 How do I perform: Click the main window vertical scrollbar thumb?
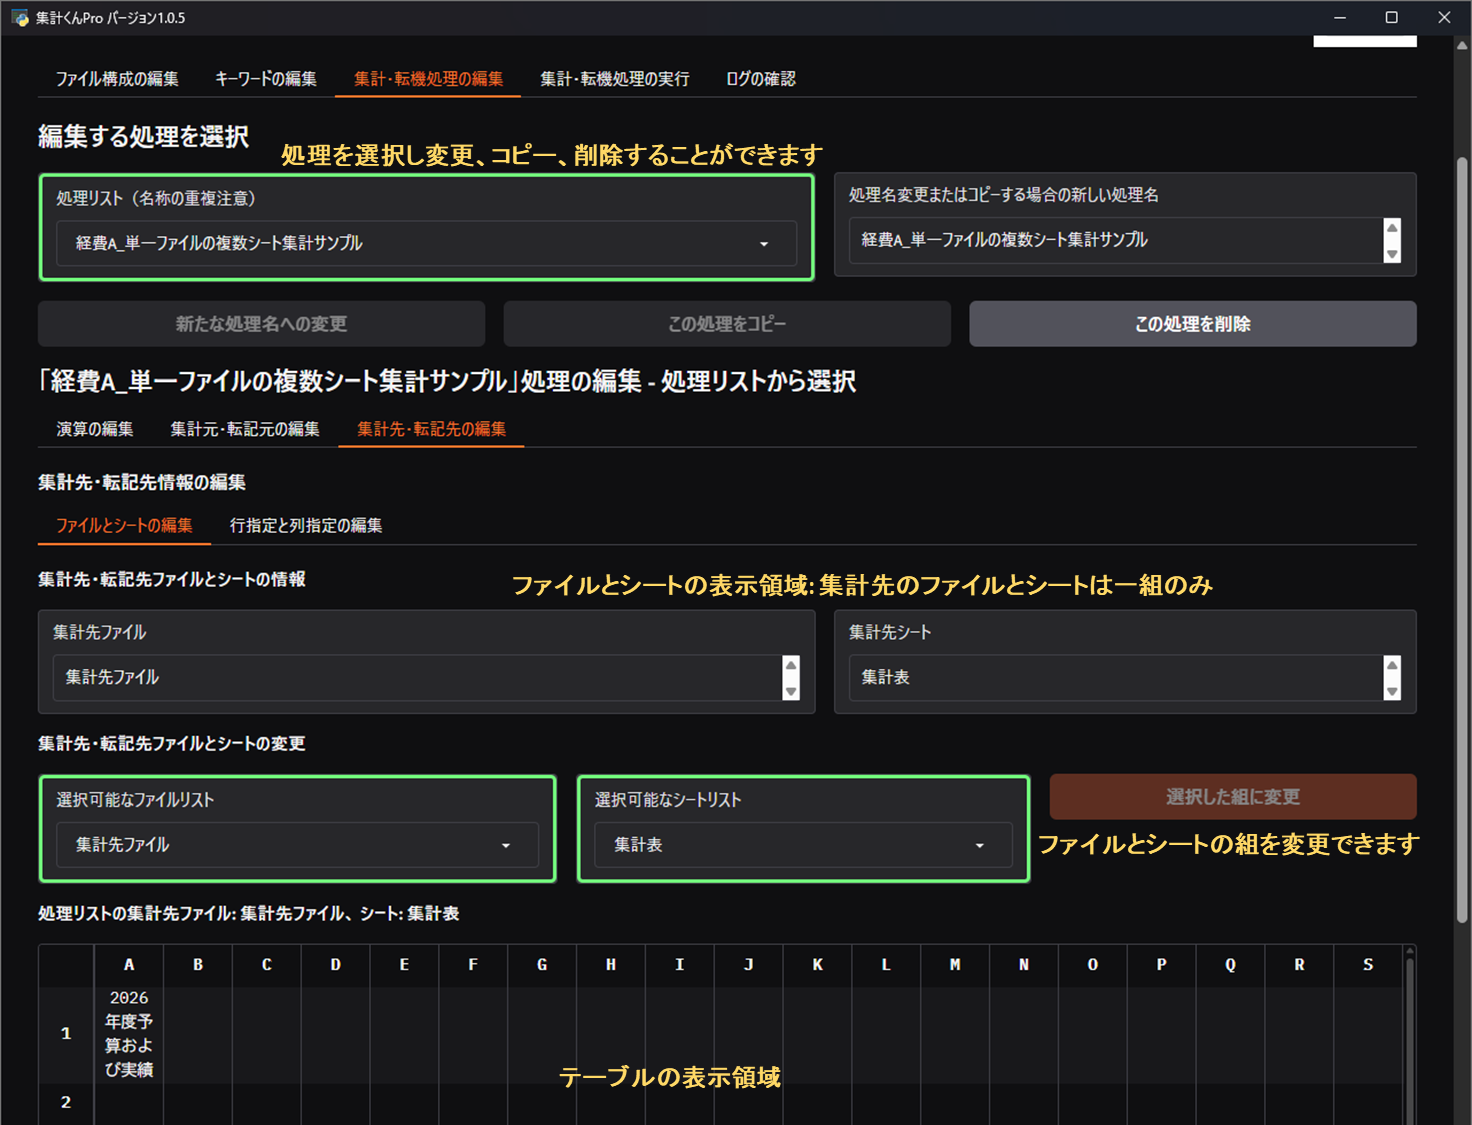pos(1462,540)
